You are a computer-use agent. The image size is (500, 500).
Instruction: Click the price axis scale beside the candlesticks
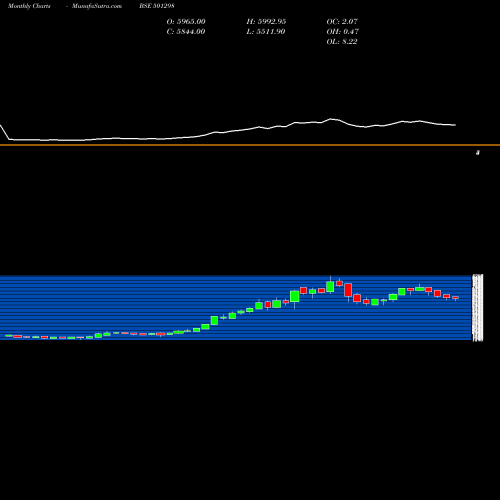(478, 308)
